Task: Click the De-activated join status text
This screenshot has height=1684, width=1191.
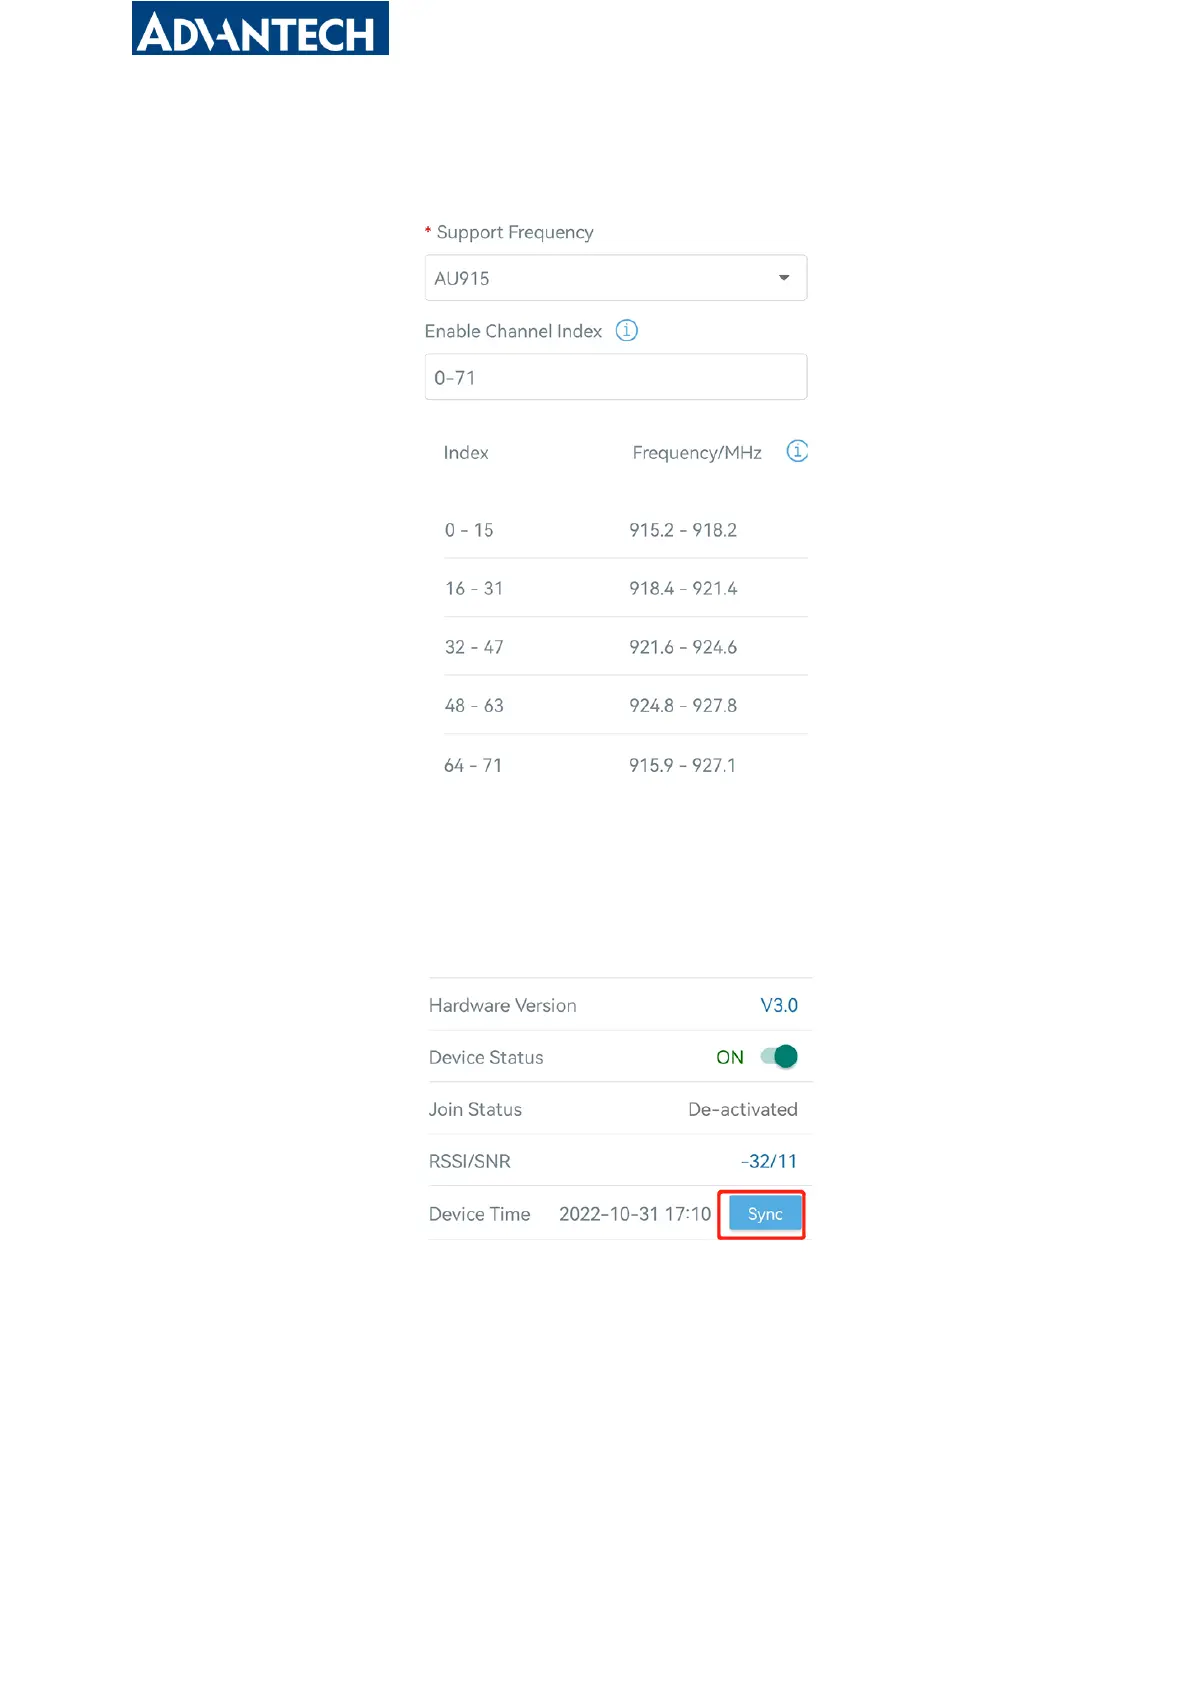Action: click(742, 1109)
